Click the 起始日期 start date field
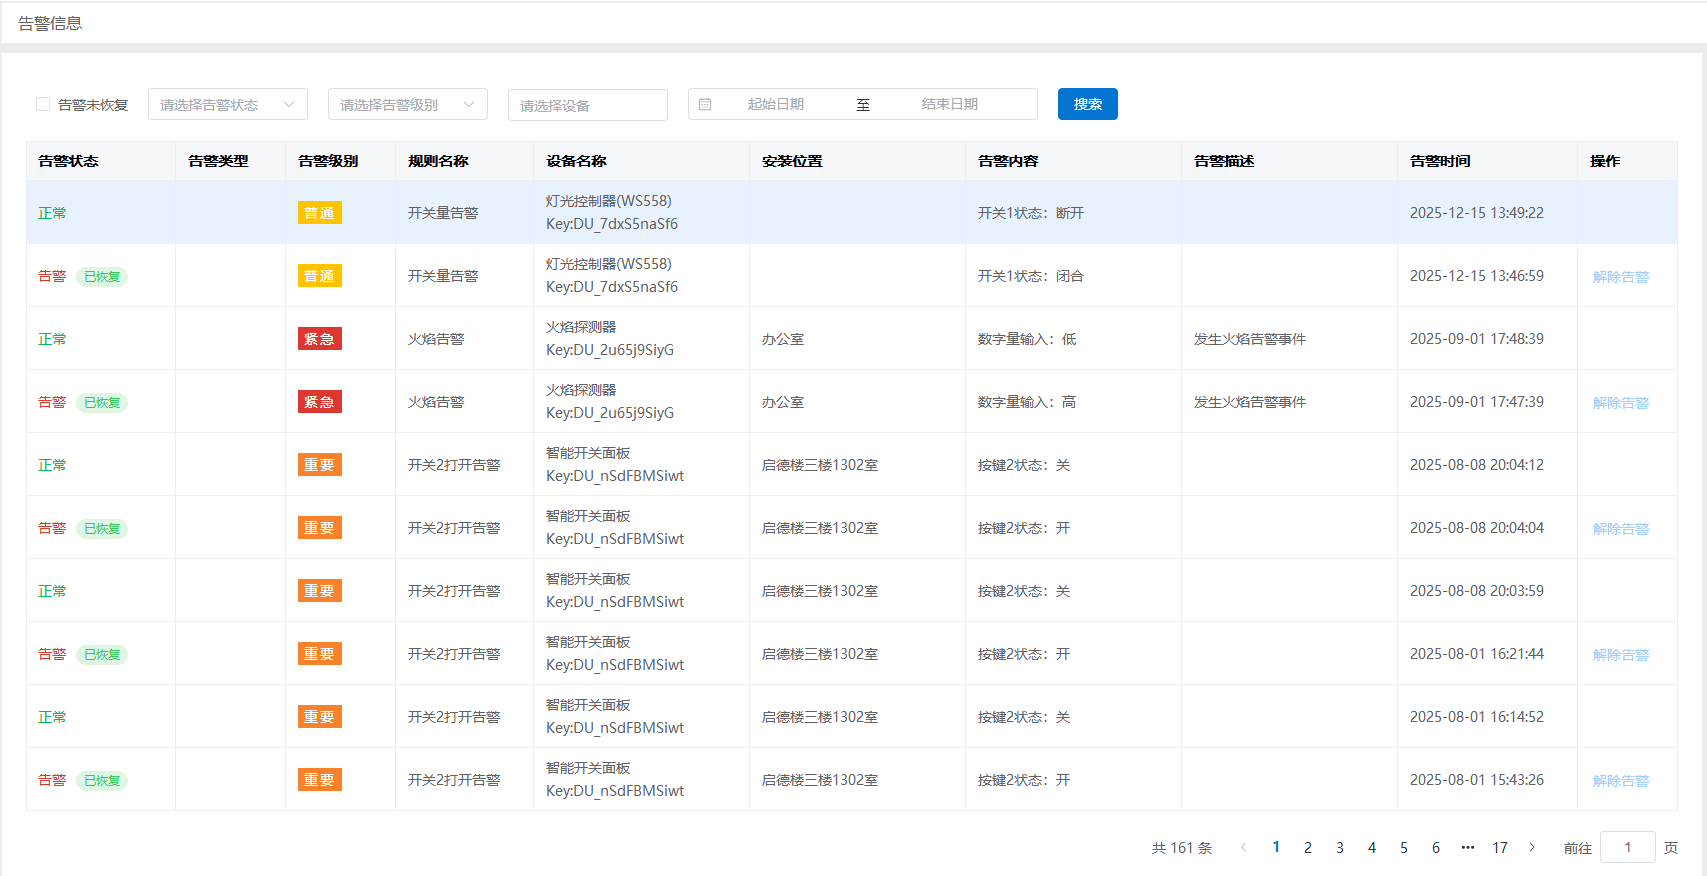1707x876 pixels. (x=776, y=104)
